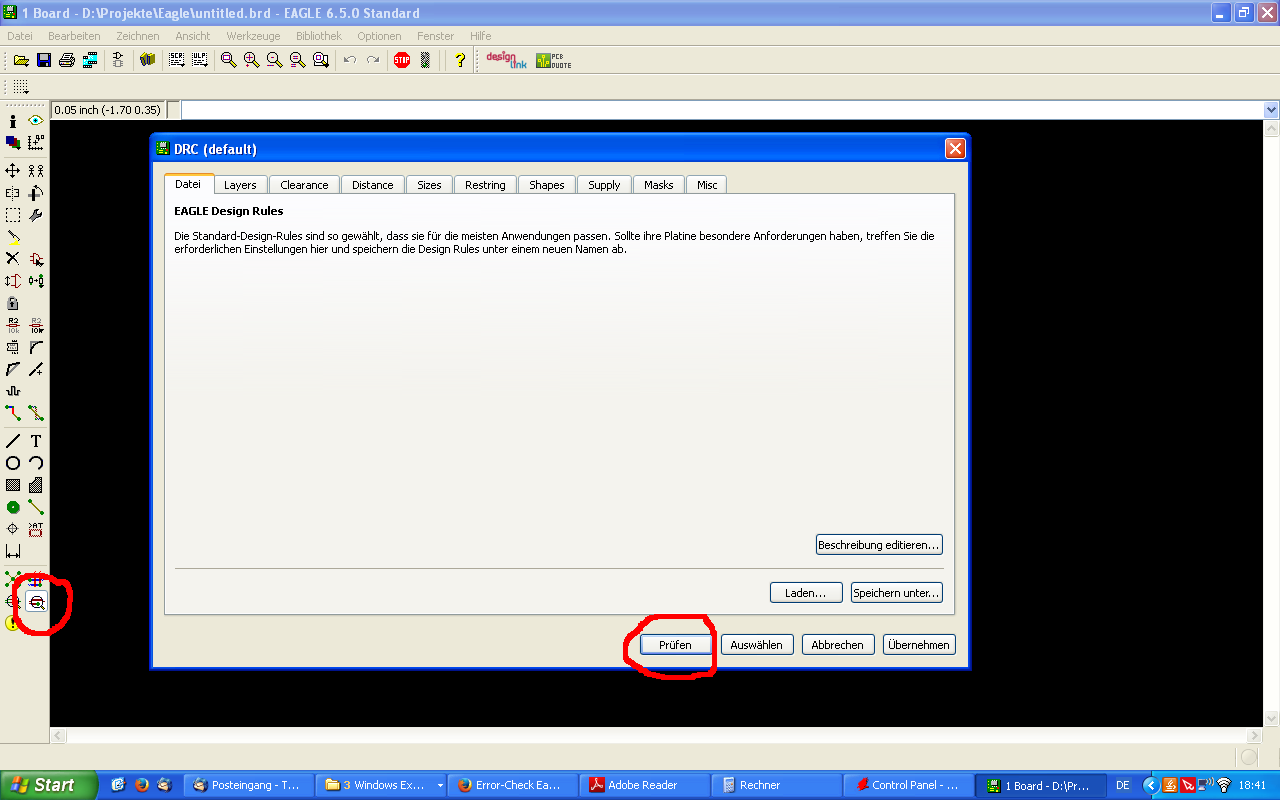The image size is (1280, 800).
Task: Click the Auswählen button
Action: point(757,645)
